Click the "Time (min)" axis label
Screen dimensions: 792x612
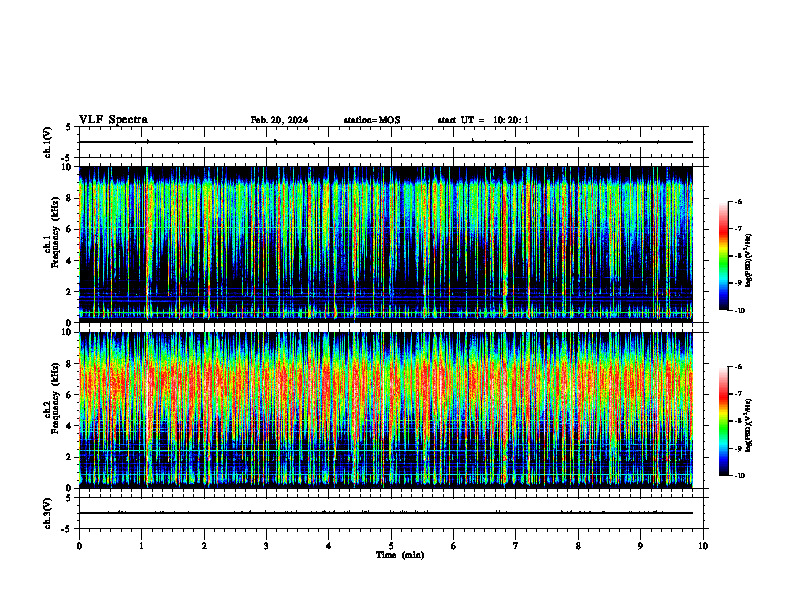[400, 555]
